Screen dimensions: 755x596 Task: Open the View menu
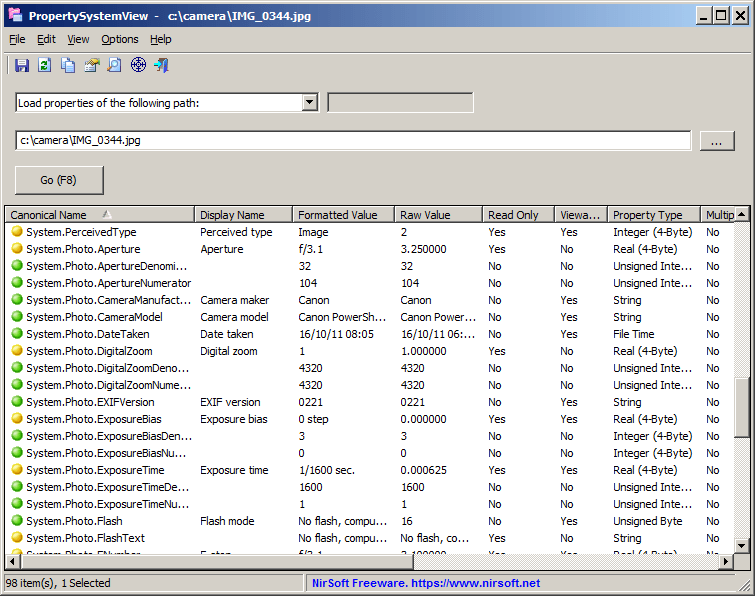coord(78,39)
